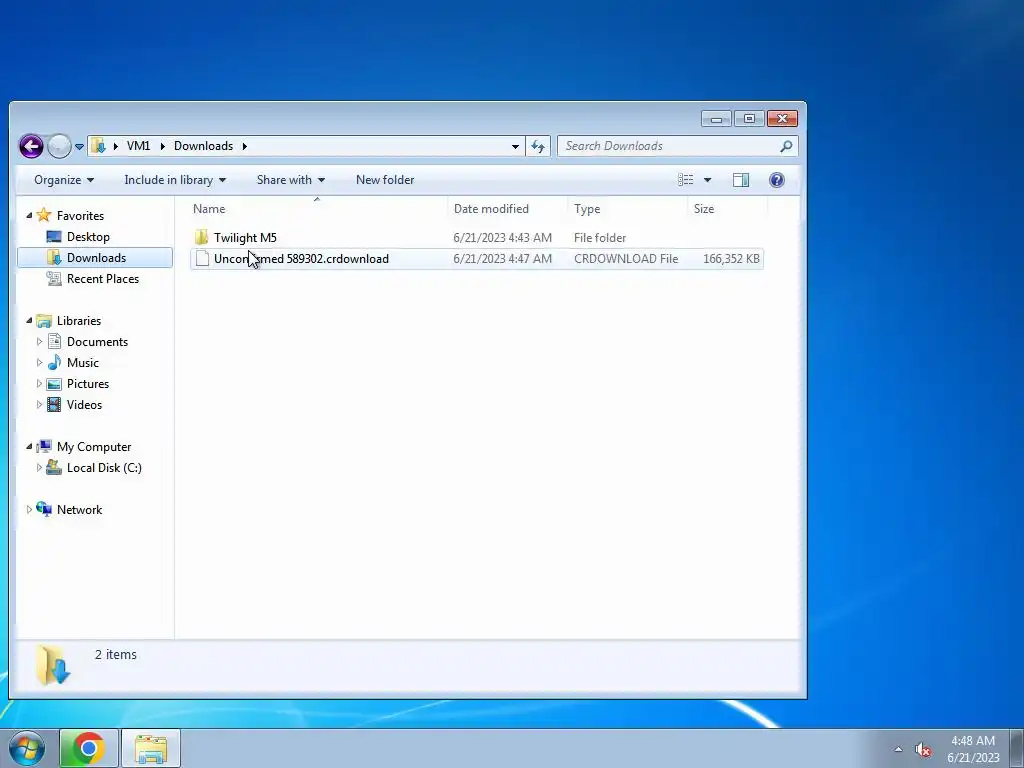
Task: Click the 6/21/2023 4:43 AM date cell
Action: coord(502,238)
